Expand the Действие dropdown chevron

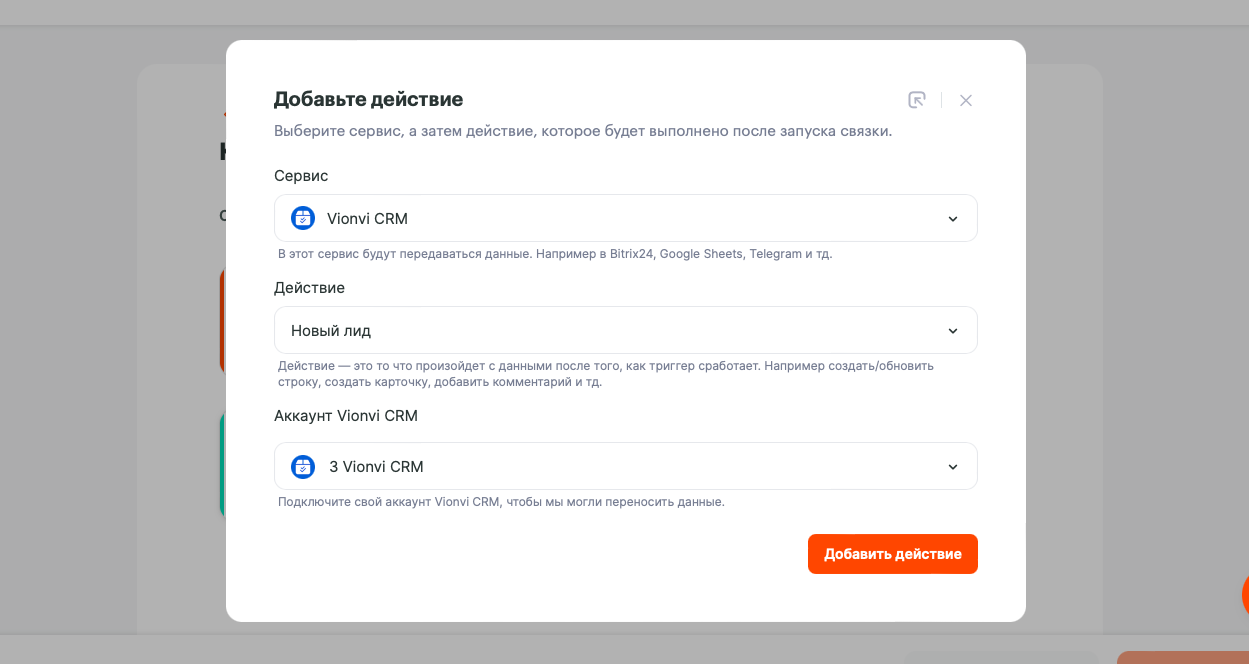[953, 331]
